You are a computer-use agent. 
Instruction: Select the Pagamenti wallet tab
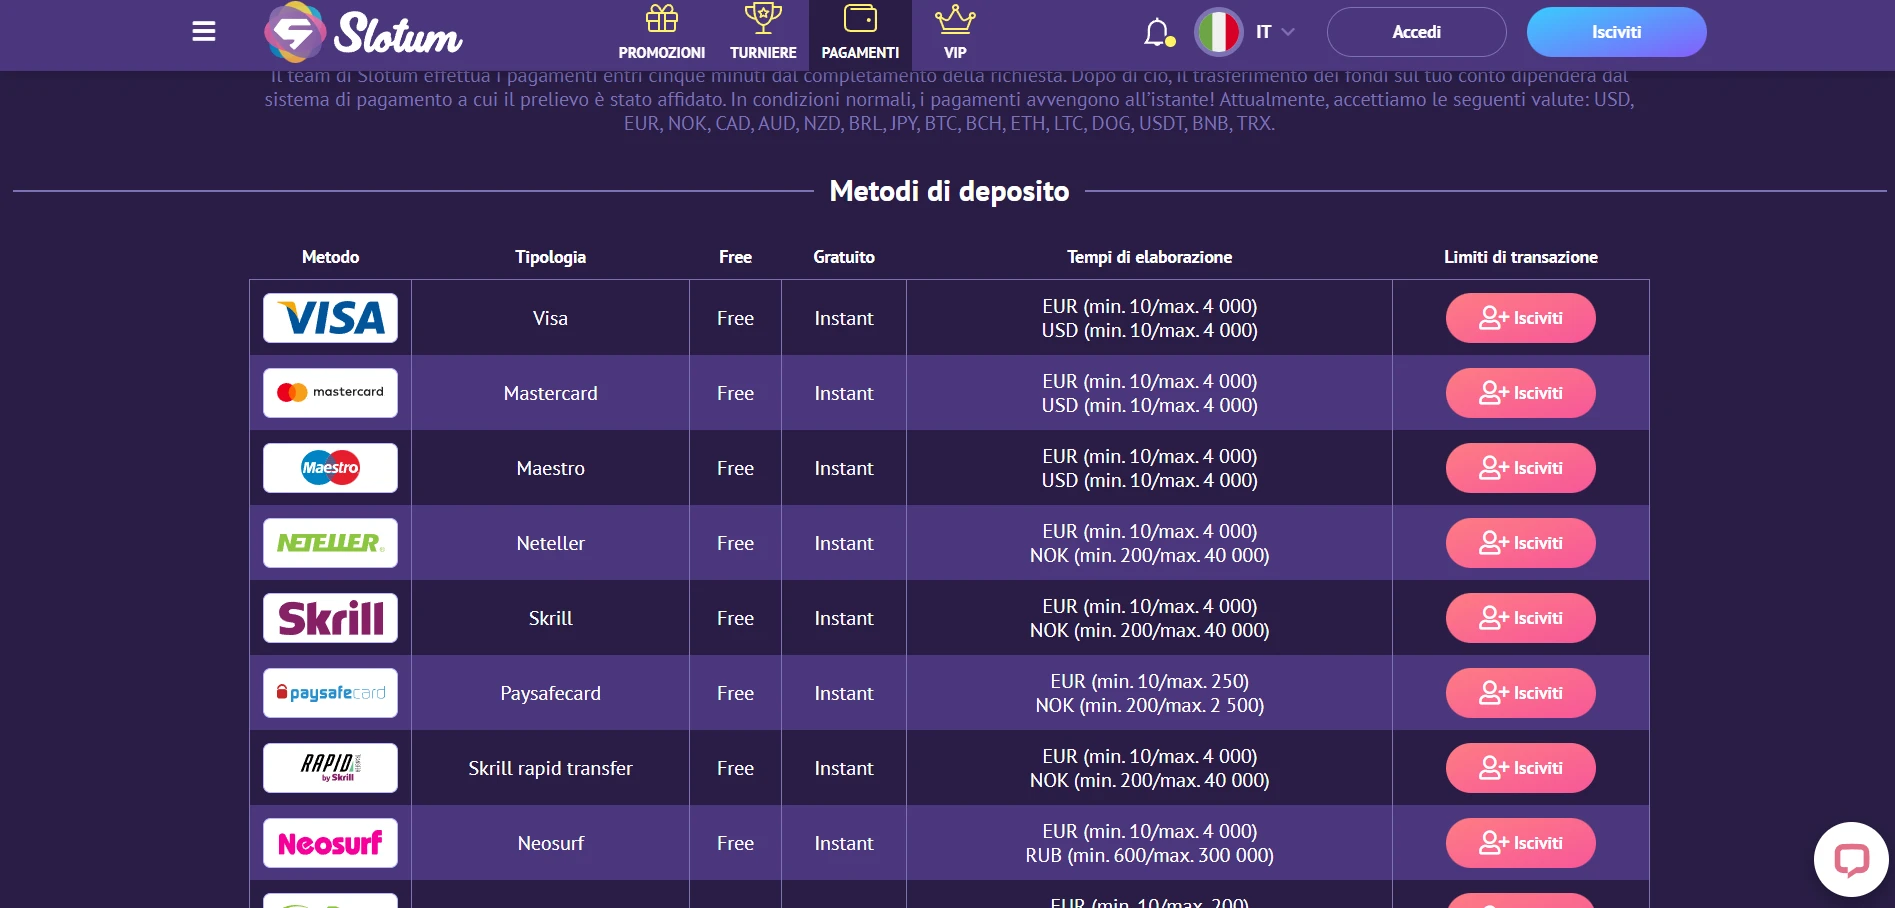[x=860, y=33]
